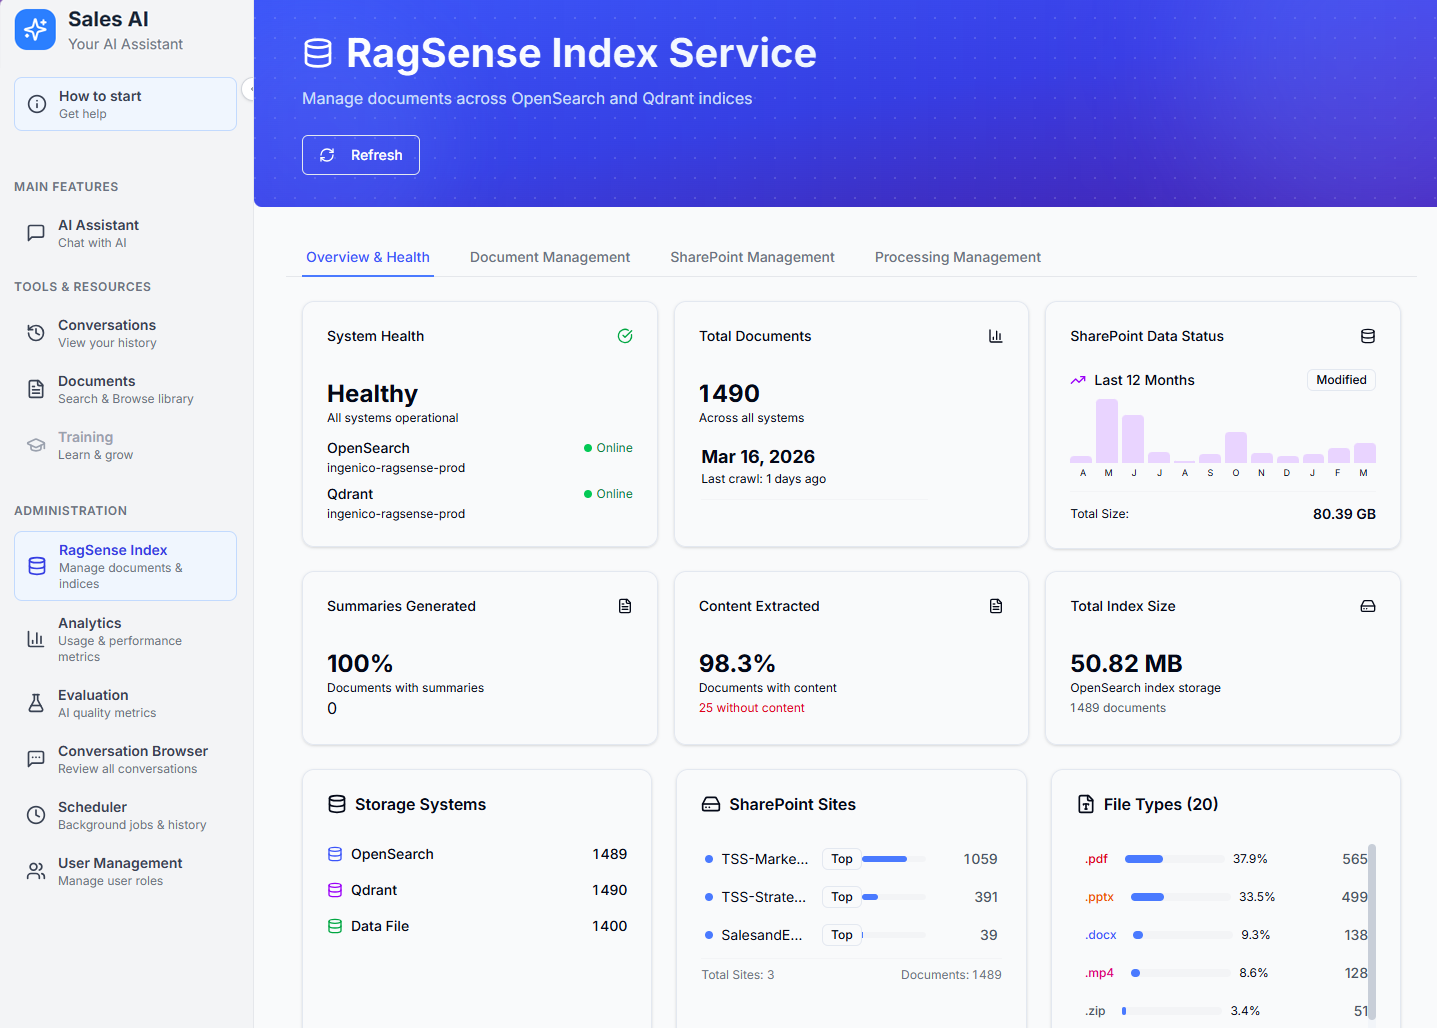Click the Sales AI sparkle logo
Screen dimensions: 1437x1028
click(x=35, y=30)
